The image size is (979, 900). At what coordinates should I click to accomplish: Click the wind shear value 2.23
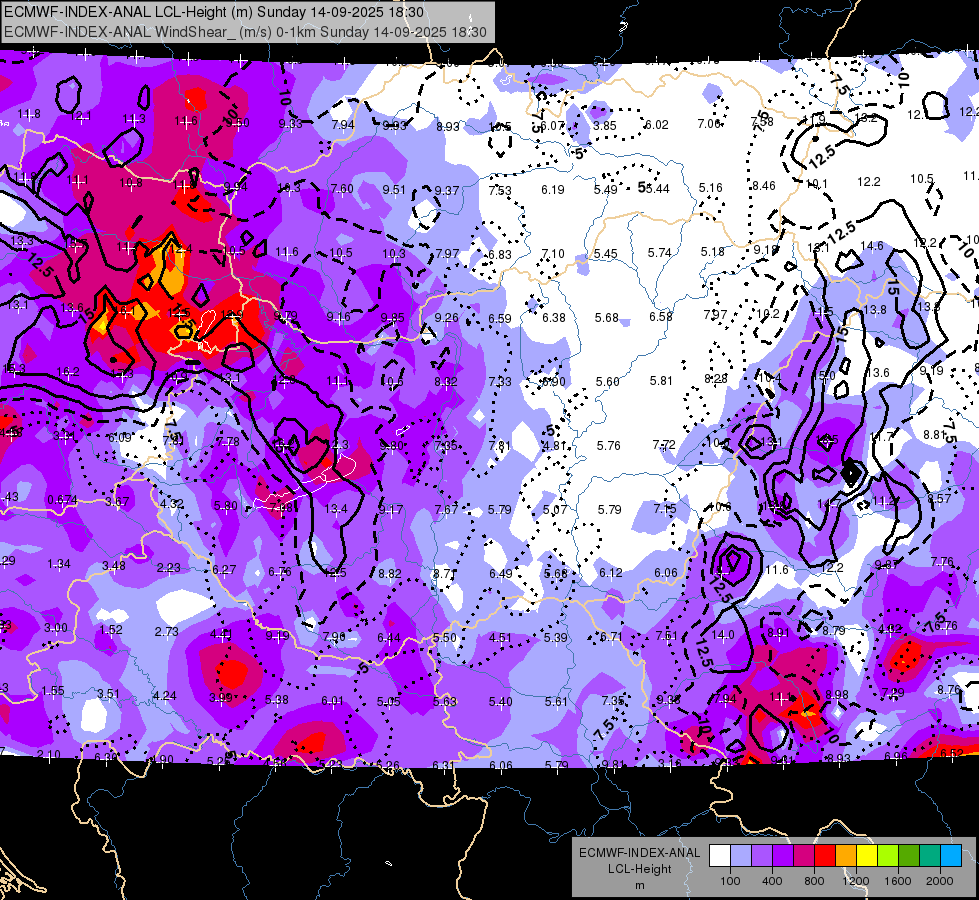tap(169, 568)
